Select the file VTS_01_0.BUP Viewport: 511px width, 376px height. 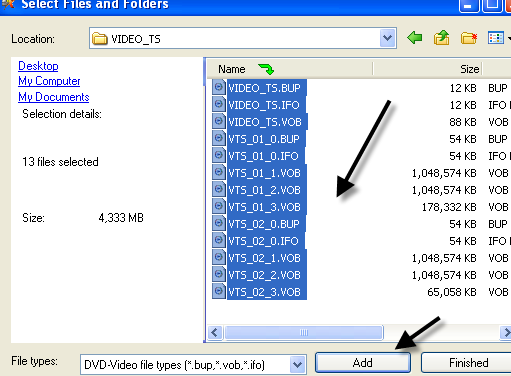266,139
